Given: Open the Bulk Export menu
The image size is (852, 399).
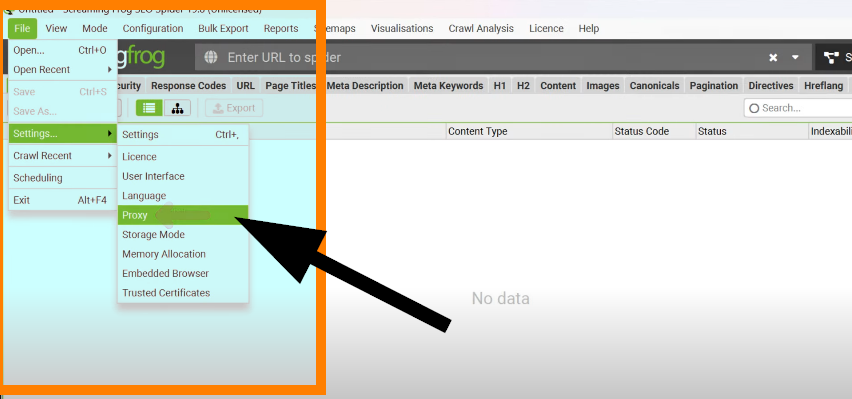Looking at the screenshot, I should [x=223, y=28].
